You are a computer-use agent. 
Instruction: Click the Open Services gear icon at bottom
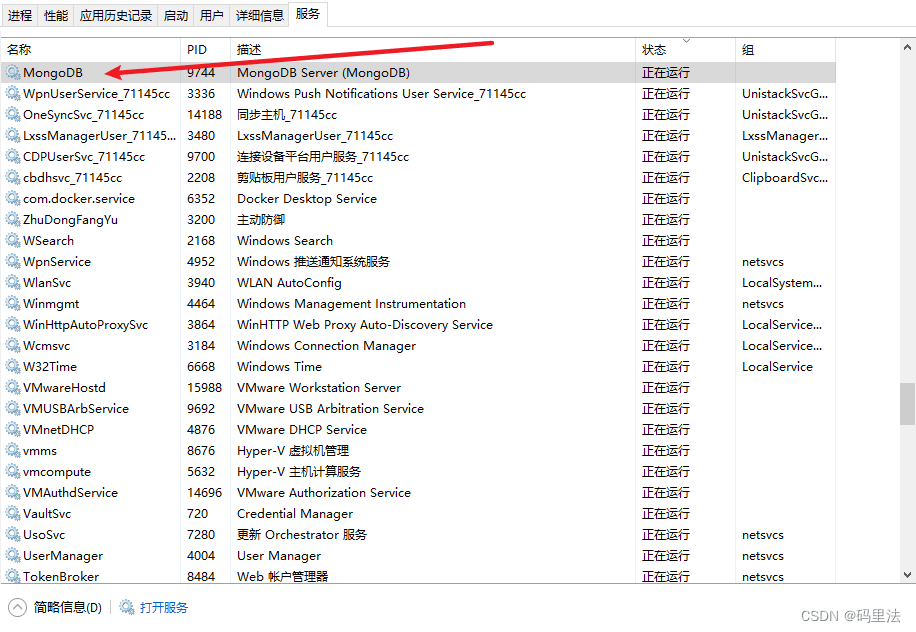point(127,607)
